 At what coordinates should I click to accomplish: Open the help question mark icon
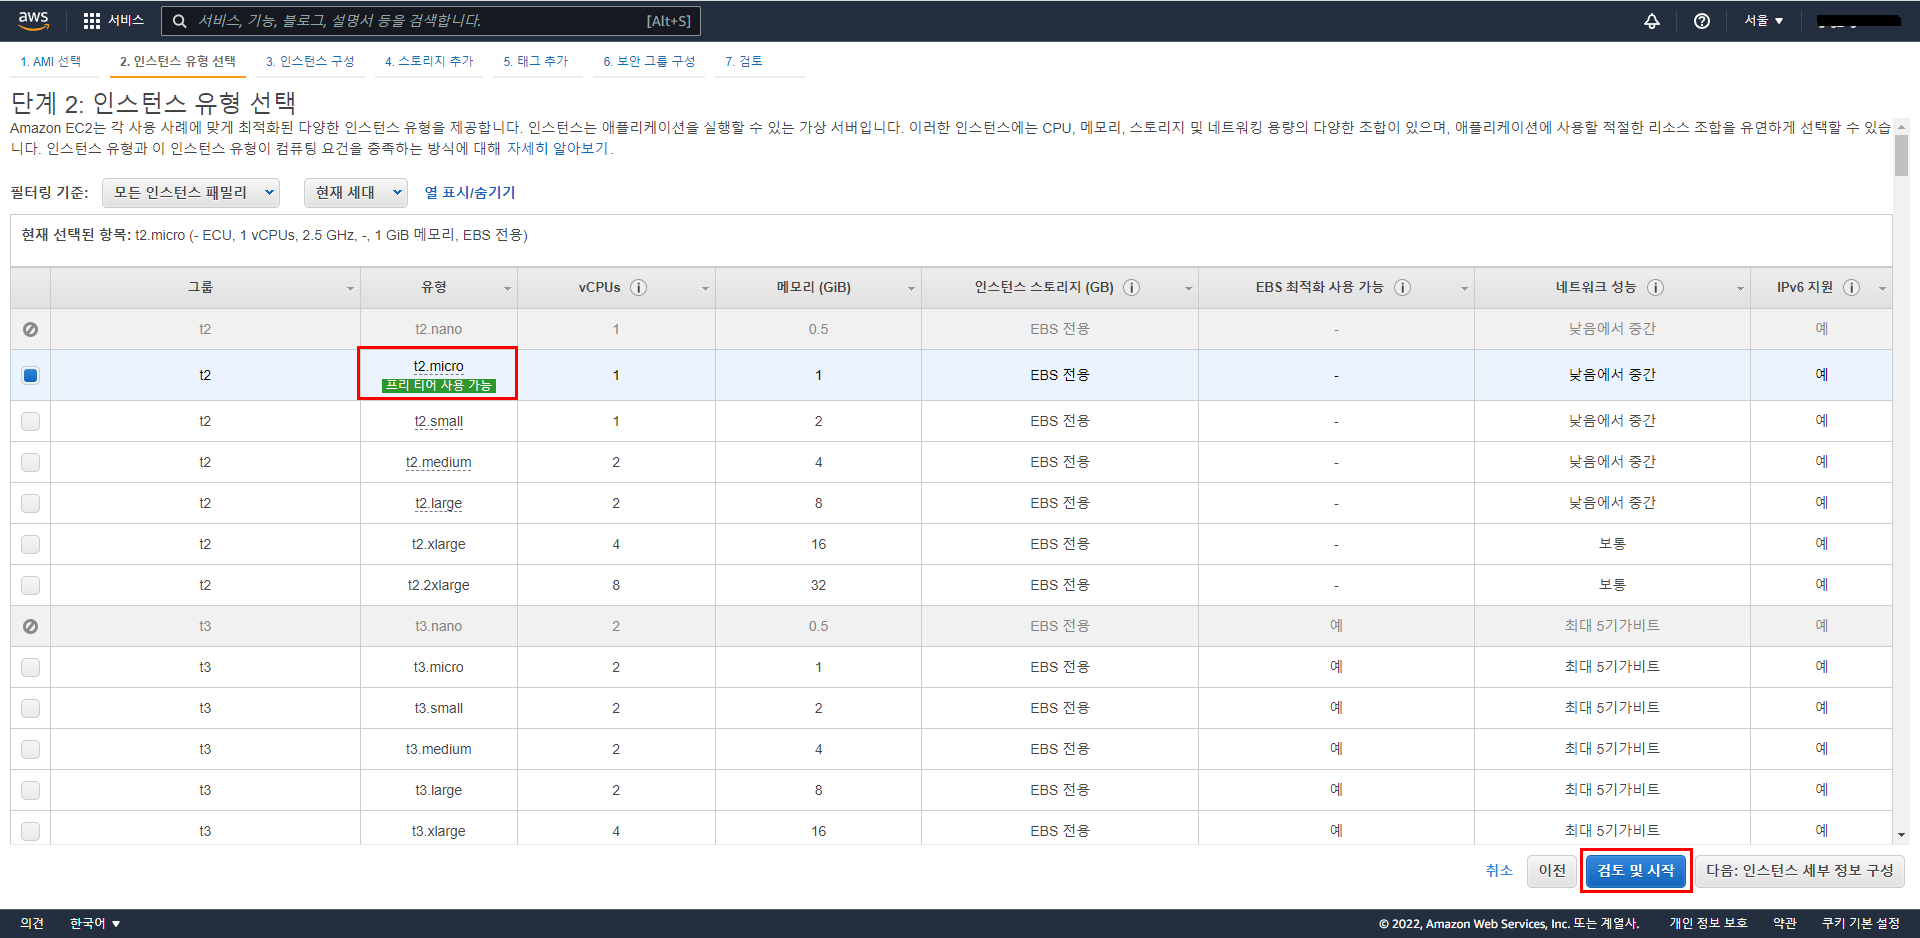(x=1702, y=21)
